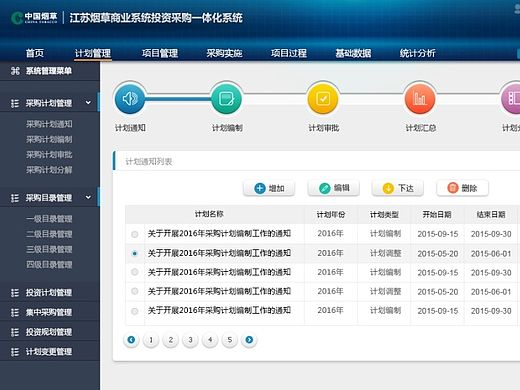Select radio button in fourth table row
This screenshot has width=520, height=390.
[135, 291]
